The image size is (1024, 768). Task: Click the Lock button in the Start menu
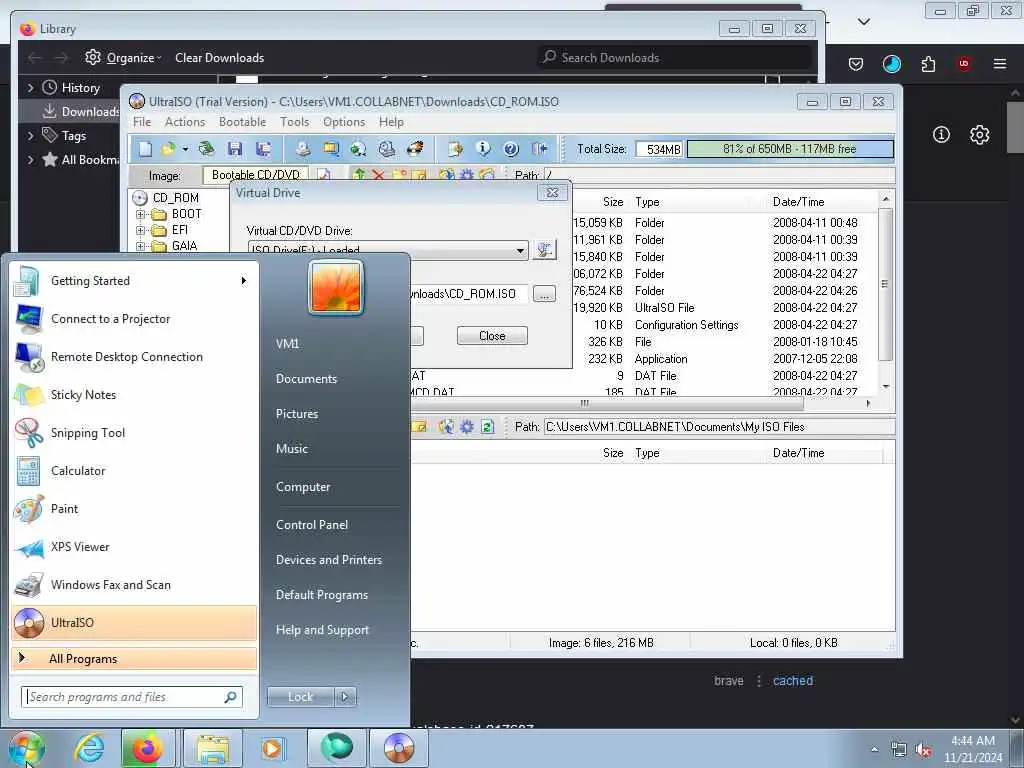pos(300,697)
